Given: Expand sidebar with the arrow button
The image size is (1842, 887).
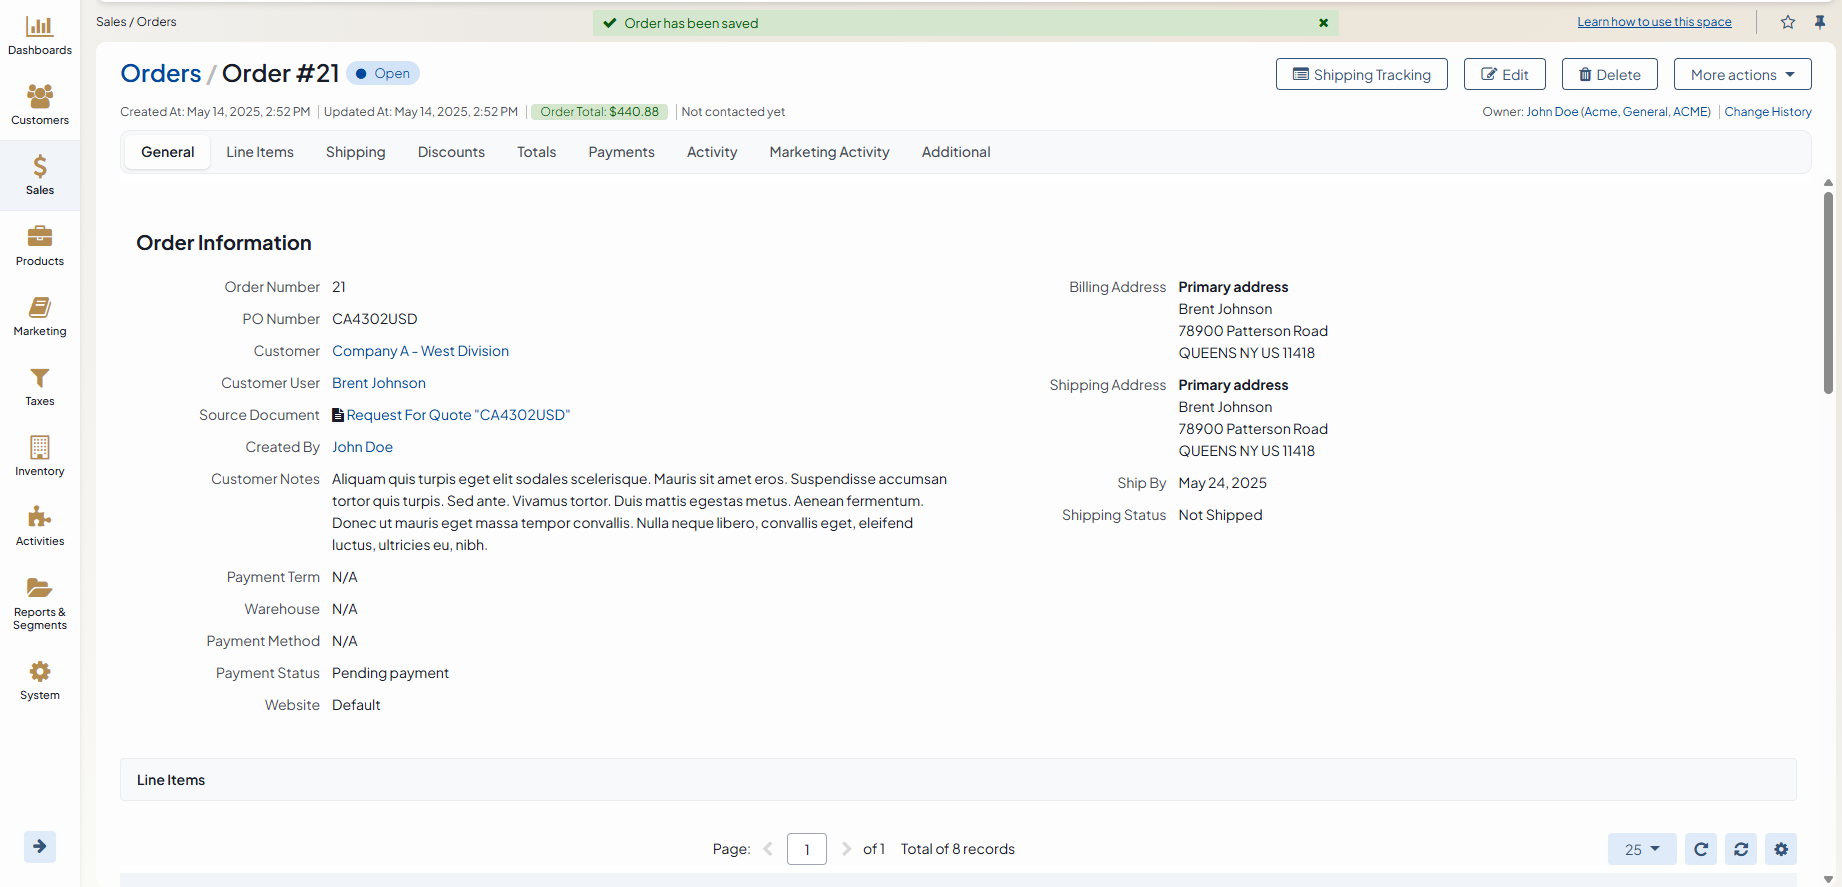Looking at the screenshot, I should point(40,847).
